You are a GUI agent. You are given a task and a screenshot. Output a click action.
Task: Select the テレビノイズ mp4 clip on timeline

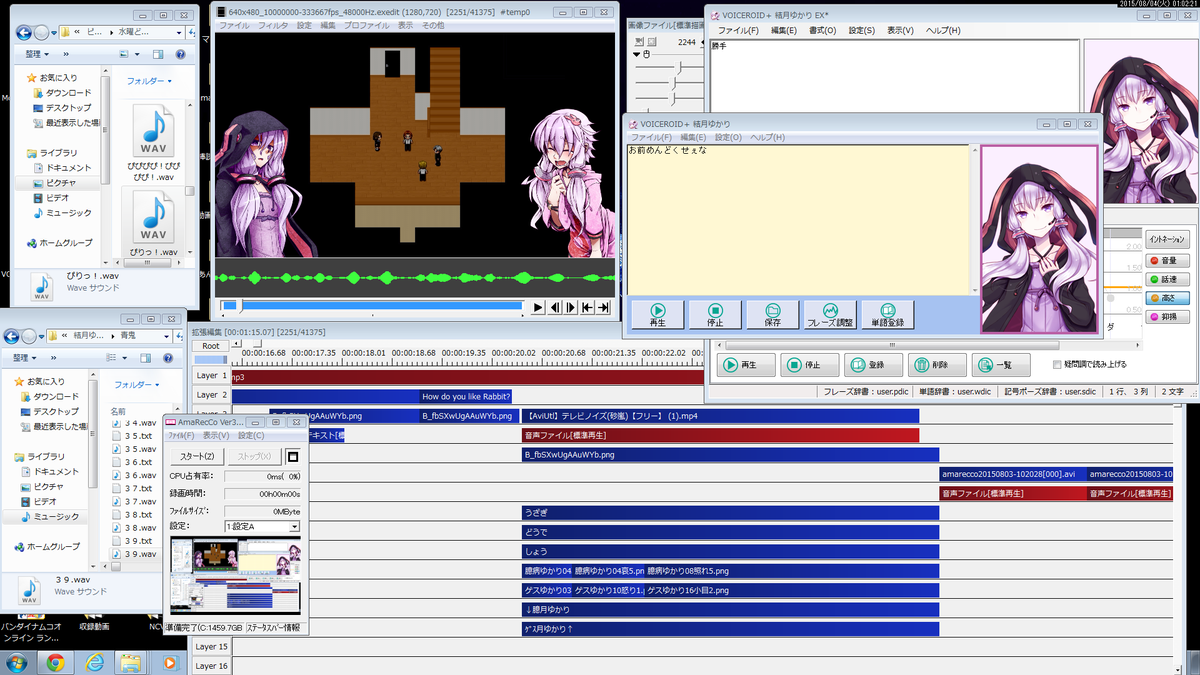click(720, 416)
